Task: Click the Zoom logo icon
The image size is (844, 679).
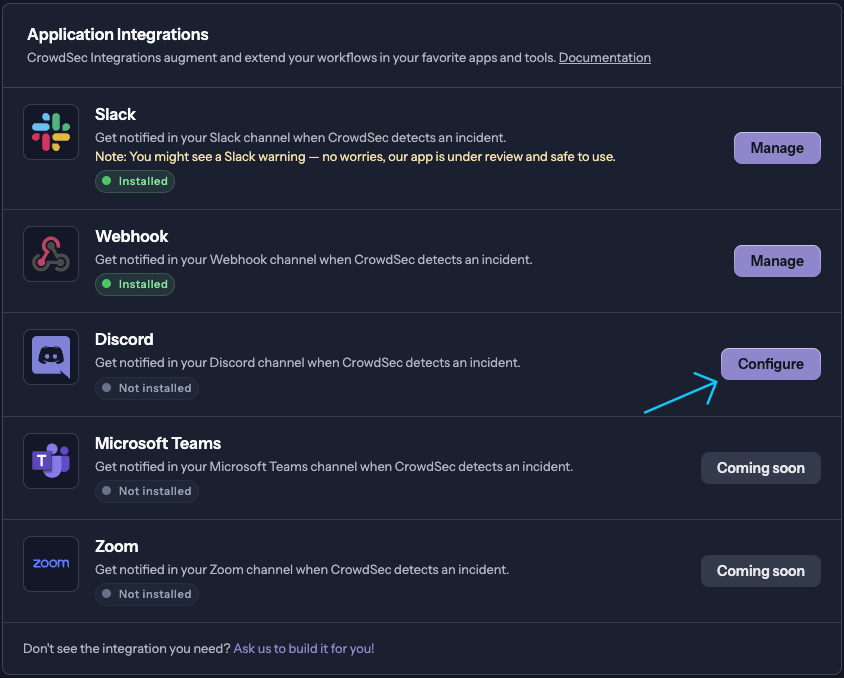Action: pyautogui.click(x=51, y=563)
